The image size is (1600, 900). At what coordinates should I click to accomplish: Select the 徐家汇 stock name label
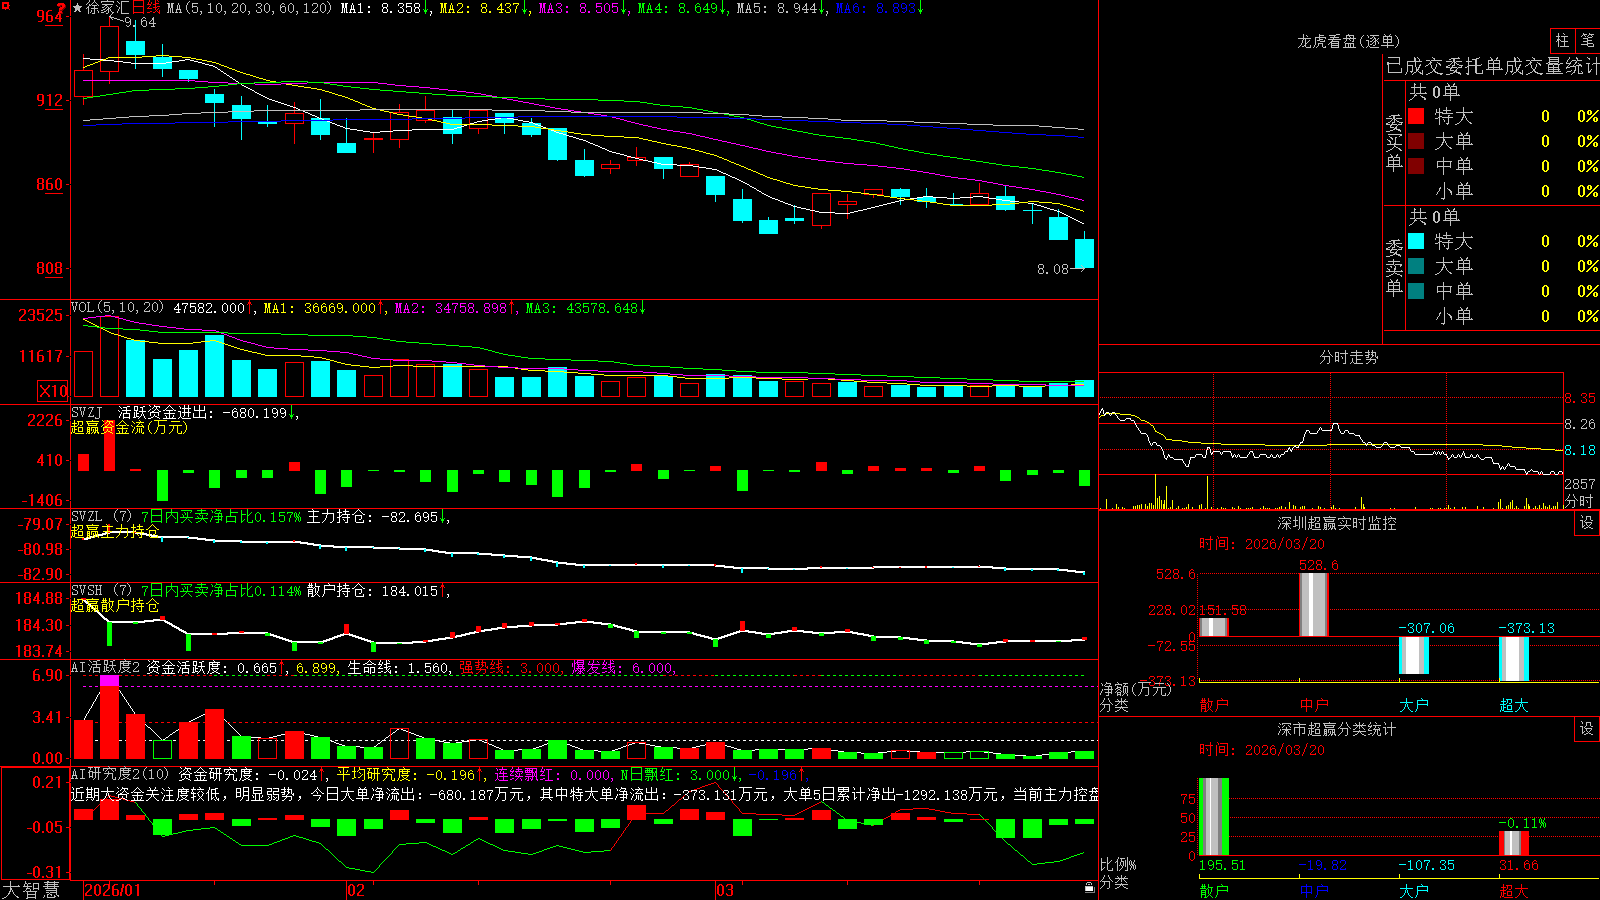click(x=108, y=8)
